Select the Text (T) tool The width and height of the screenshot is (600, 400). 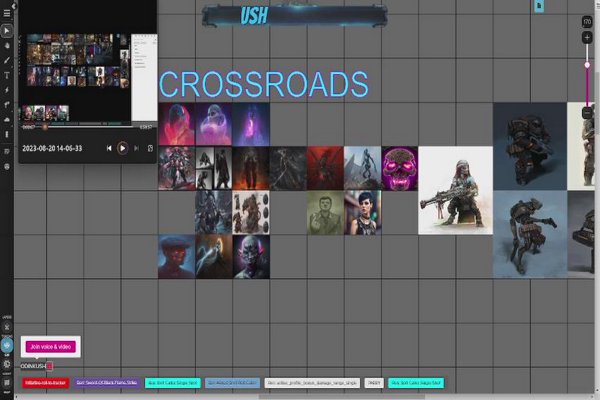7,75
